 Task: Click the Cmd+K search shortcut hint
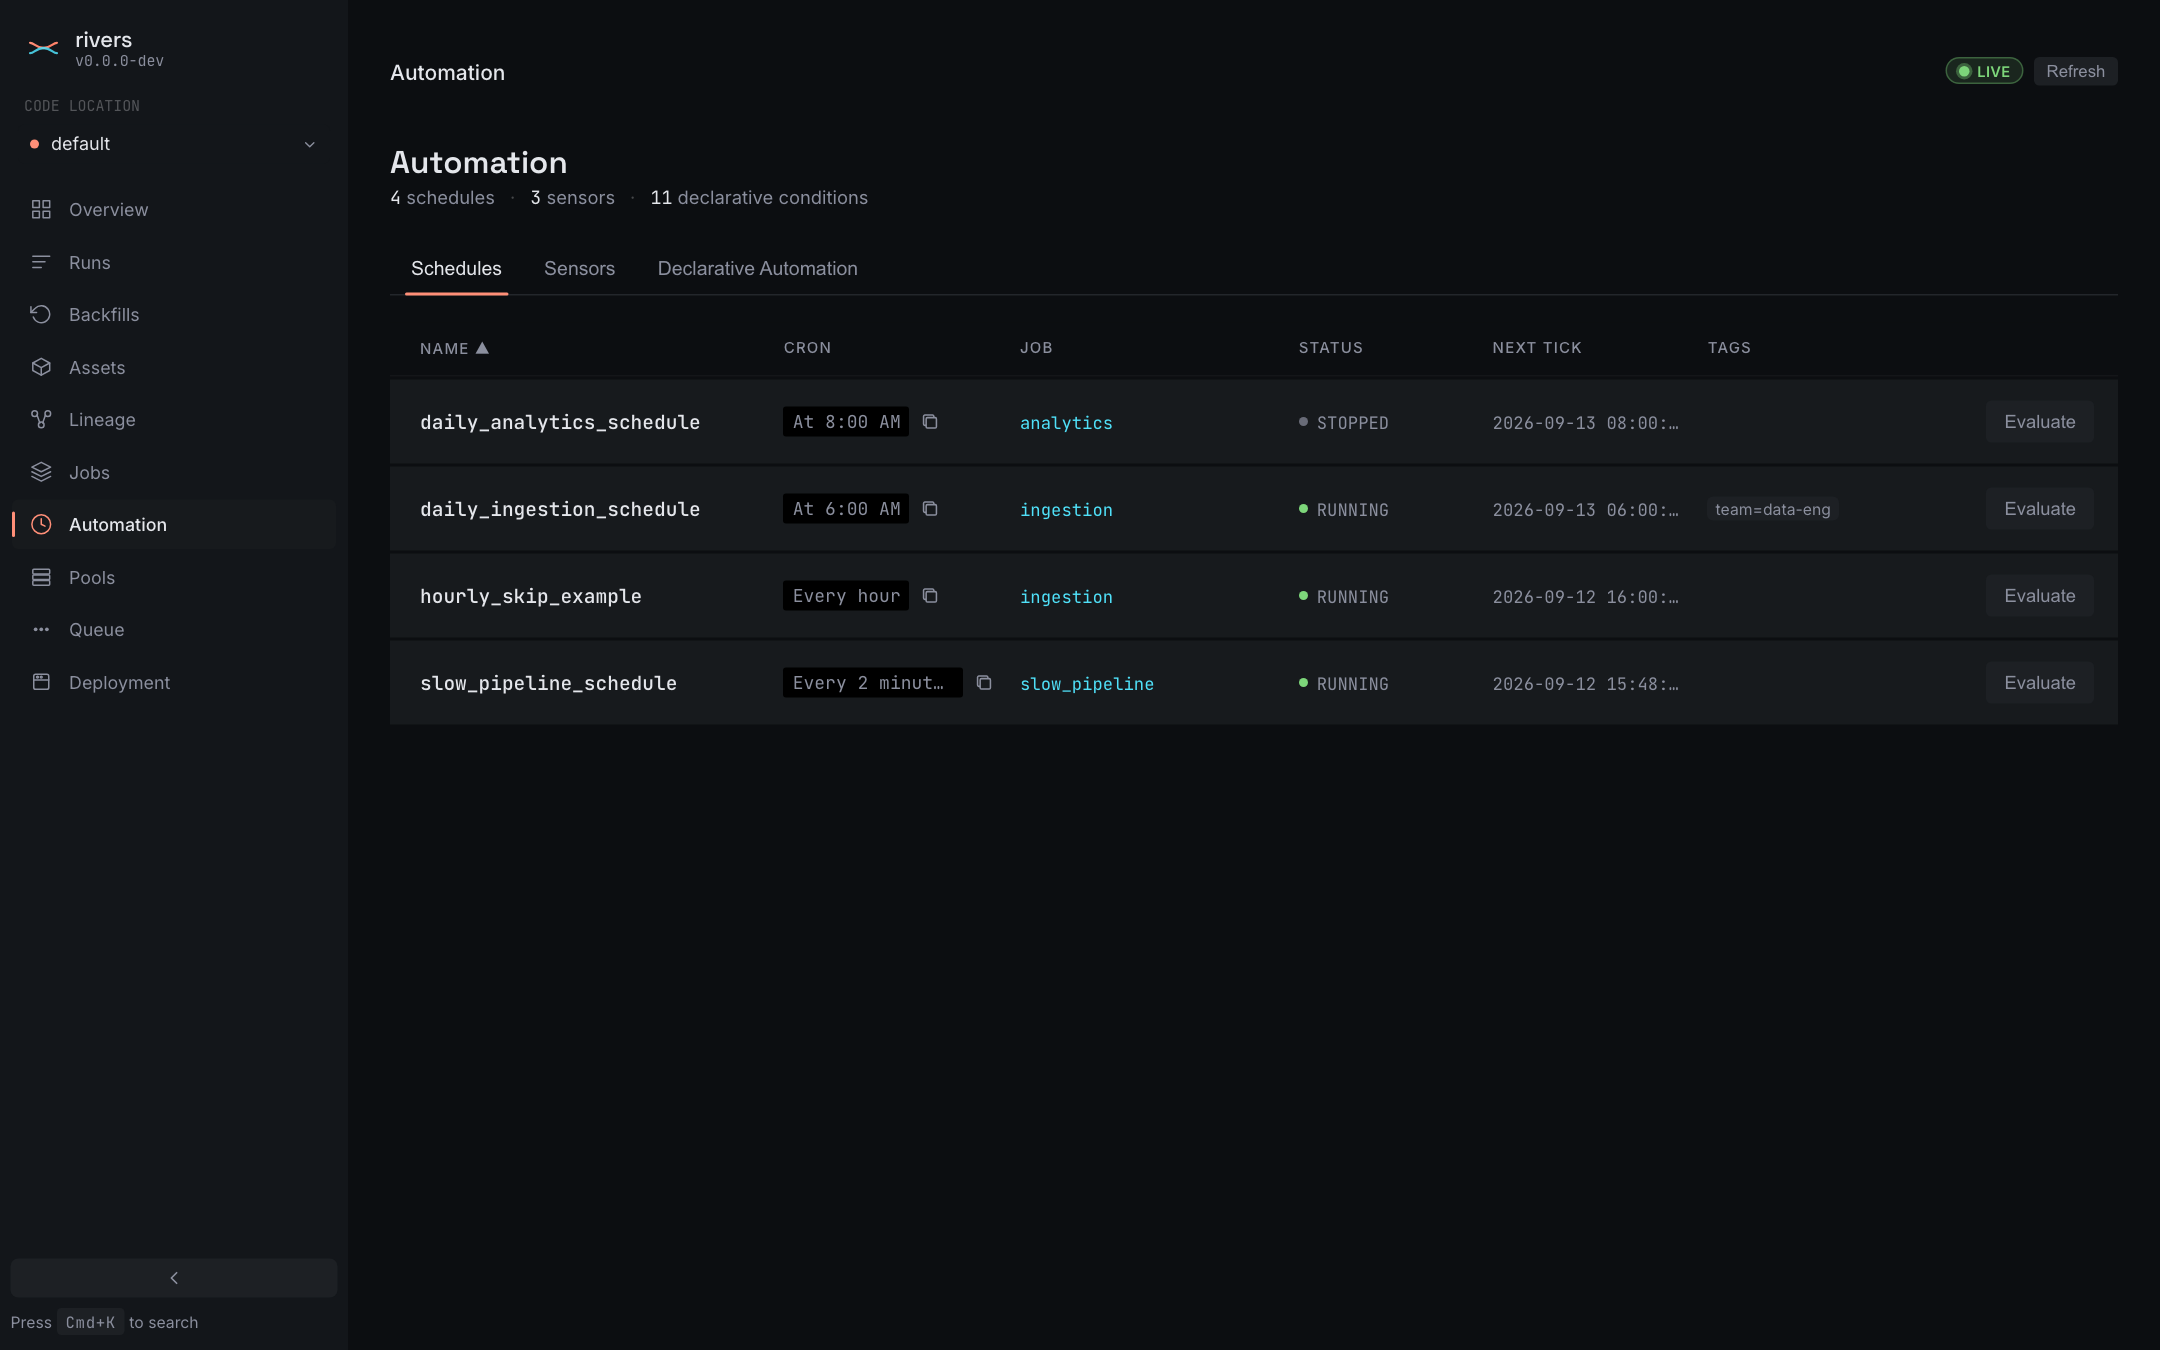pyautogui.click(x=90, y=1322)
